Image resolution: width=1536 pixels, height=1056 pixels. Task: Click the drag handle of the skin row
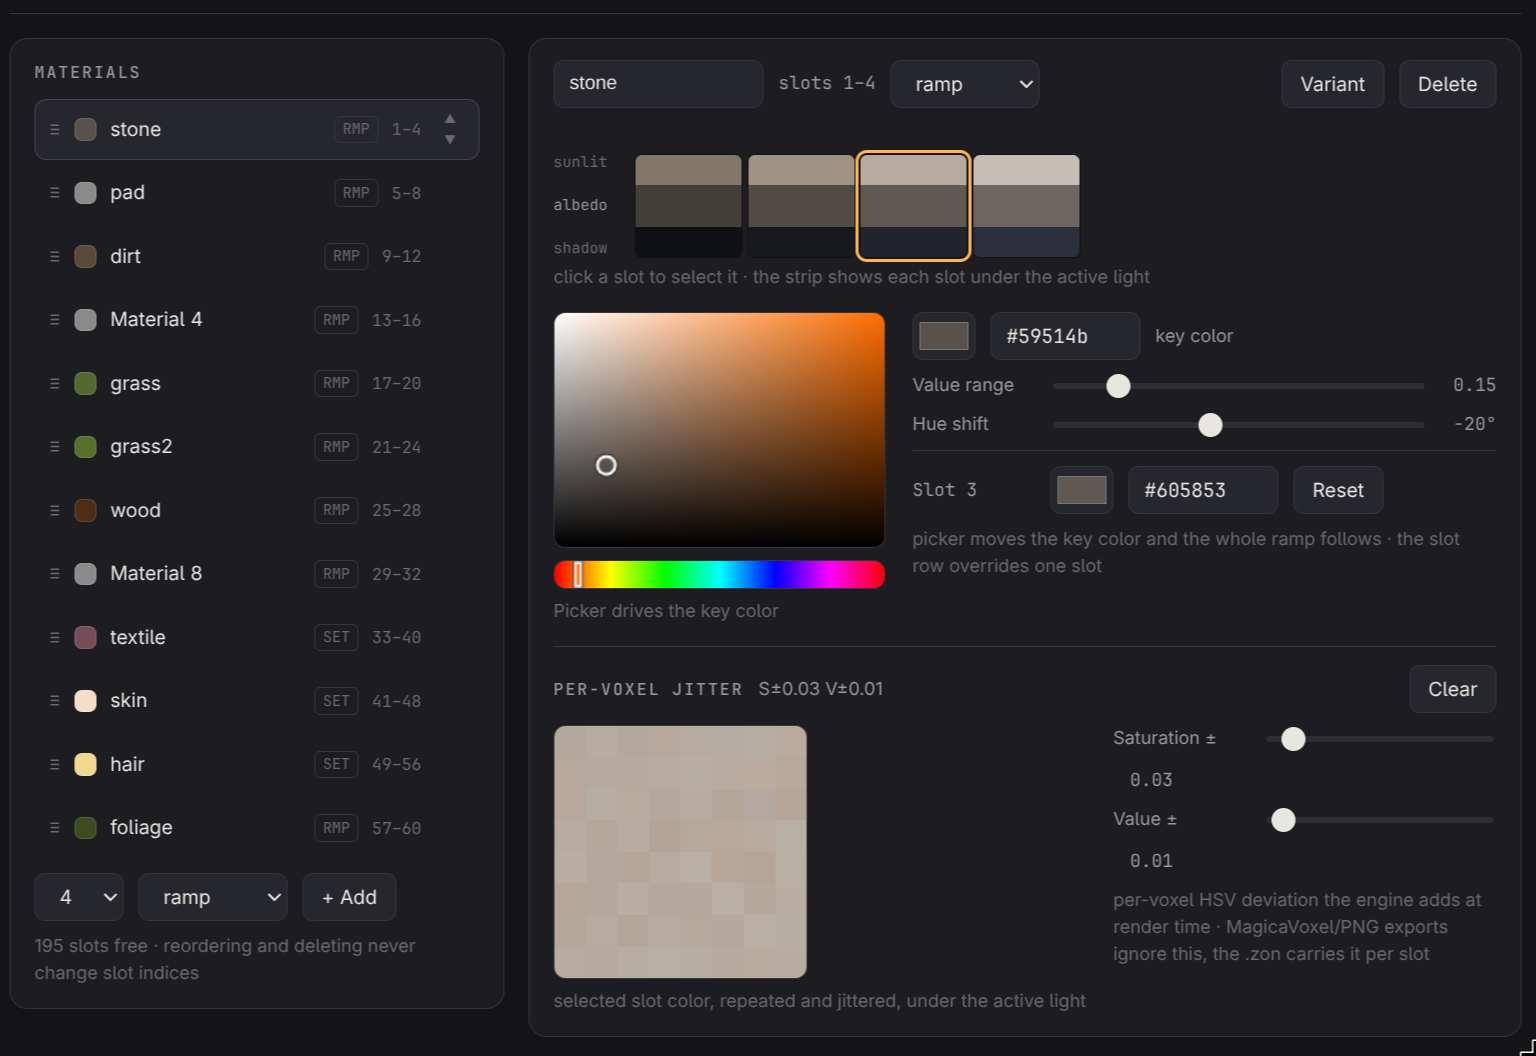point(55,701)
